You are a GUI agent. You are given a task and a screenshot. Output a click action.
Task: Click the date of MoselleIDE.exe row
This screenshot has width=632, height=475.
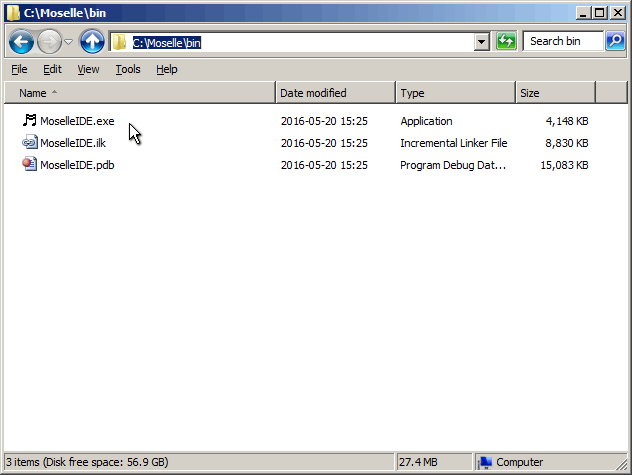(x=324, y=121)
